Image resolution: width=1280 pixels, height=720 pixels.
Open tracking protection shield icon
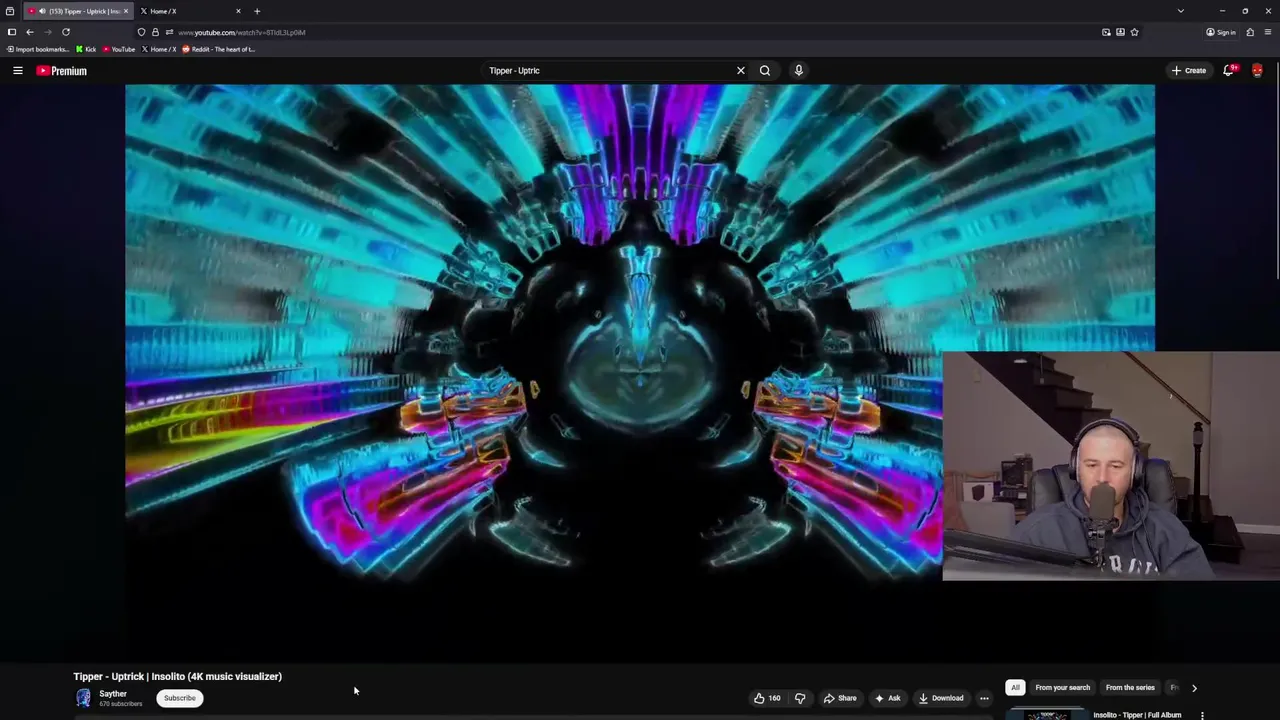[x=141, y=32]
